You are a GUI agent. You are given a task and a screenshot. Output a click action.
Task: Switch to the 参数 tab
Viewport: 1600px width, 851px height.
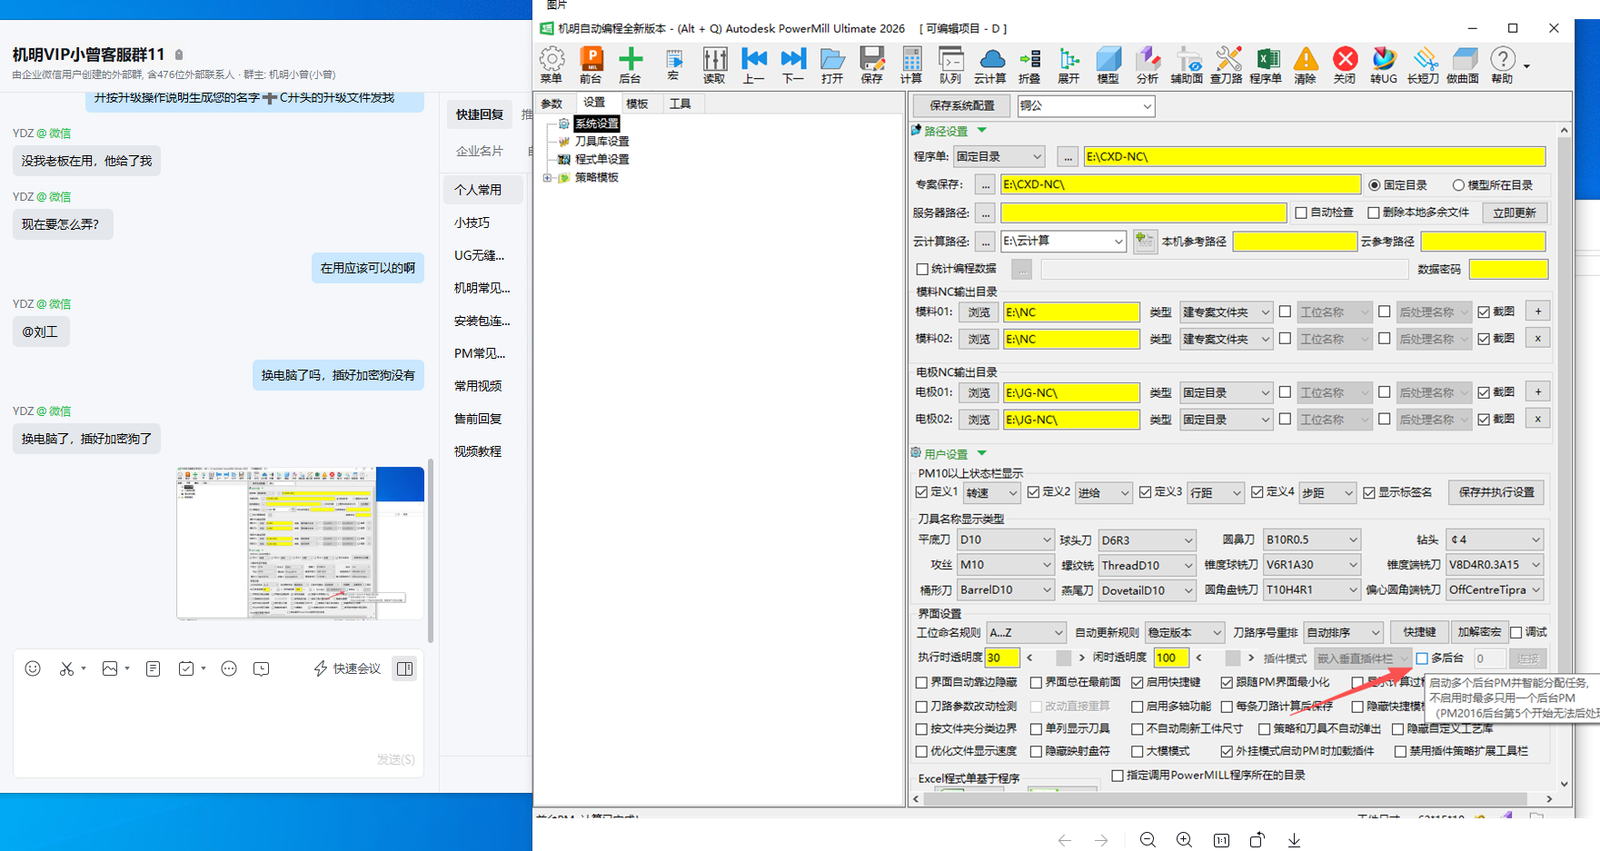(x=552, y=104)
